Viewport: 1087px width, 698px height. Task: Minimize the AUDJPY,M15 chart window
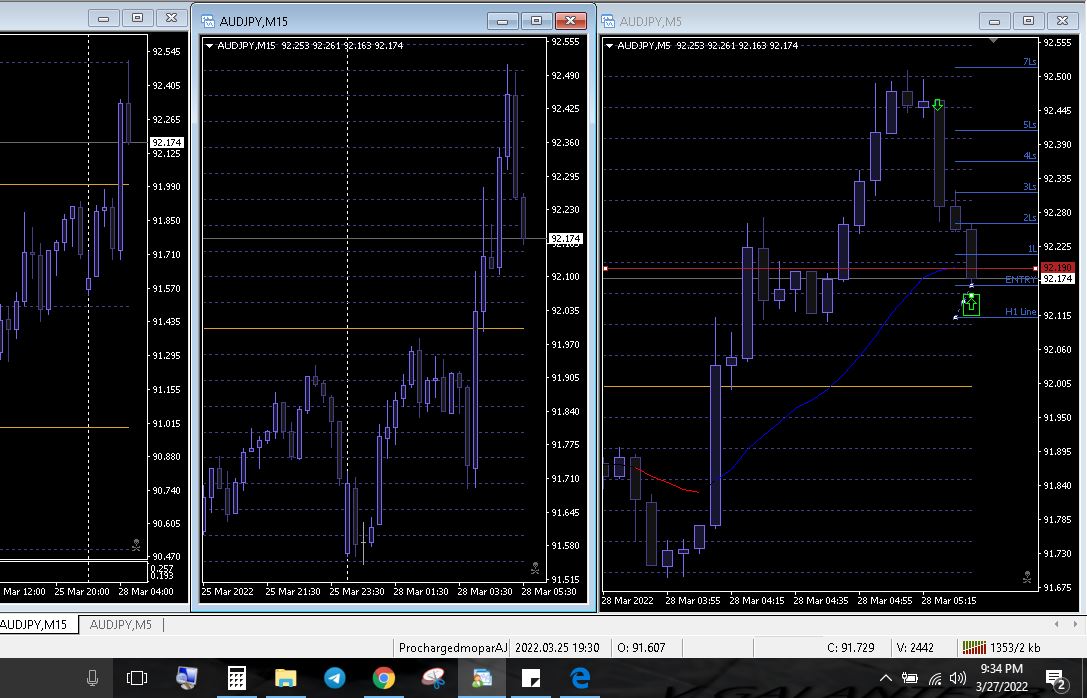(503, 21)
